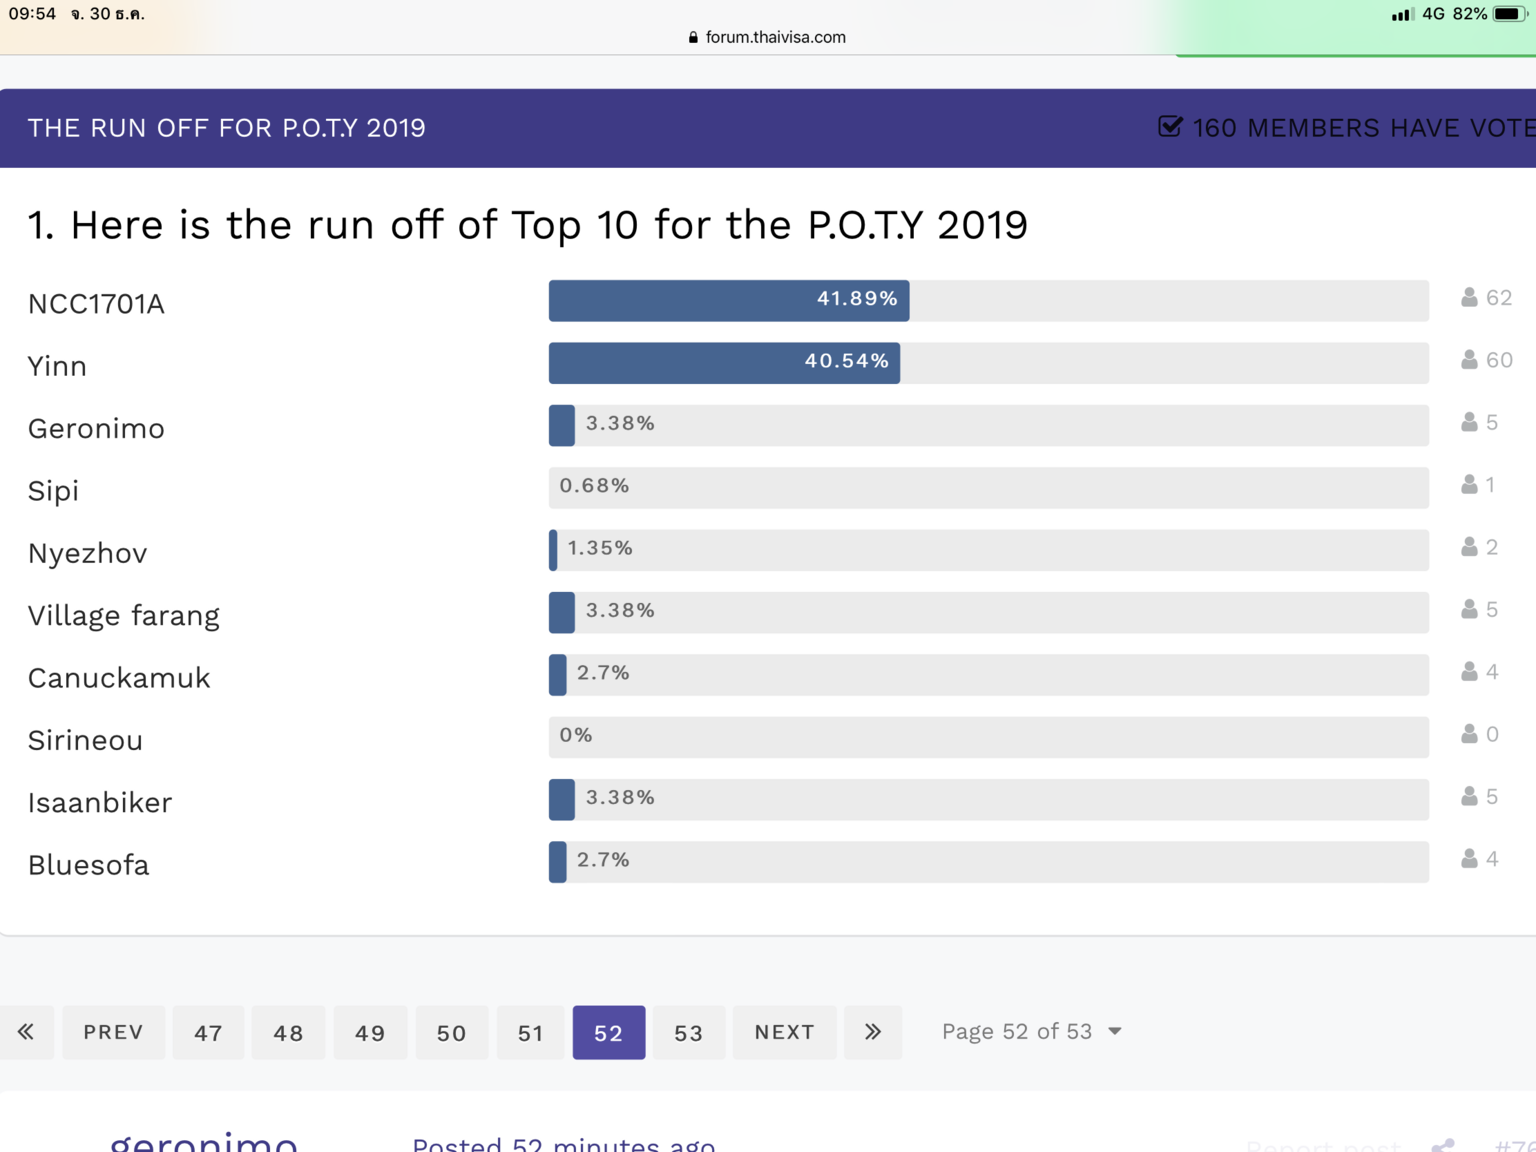Click voter icon beside NCC1701A's 62 votes
The height and width of the screenshot is (1152, 1536).
[x=1469, y=298]
